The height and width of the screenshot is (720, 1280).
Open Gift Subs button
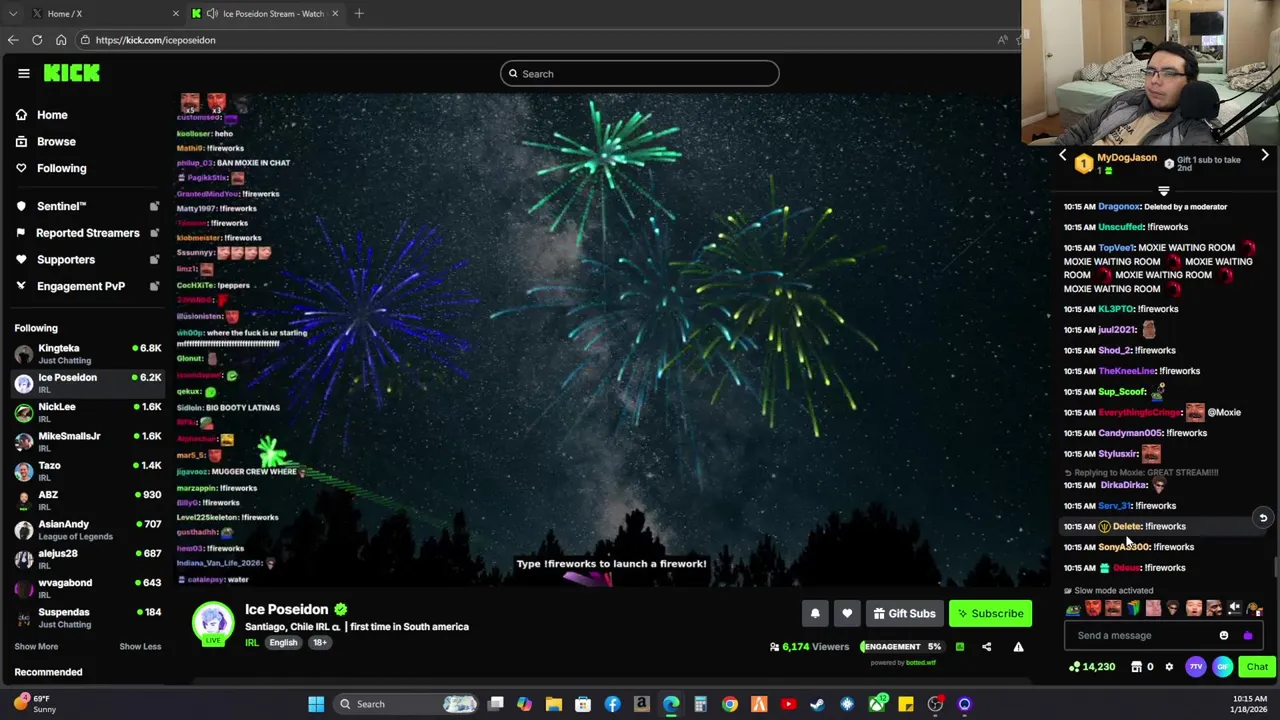click(903, 614)
